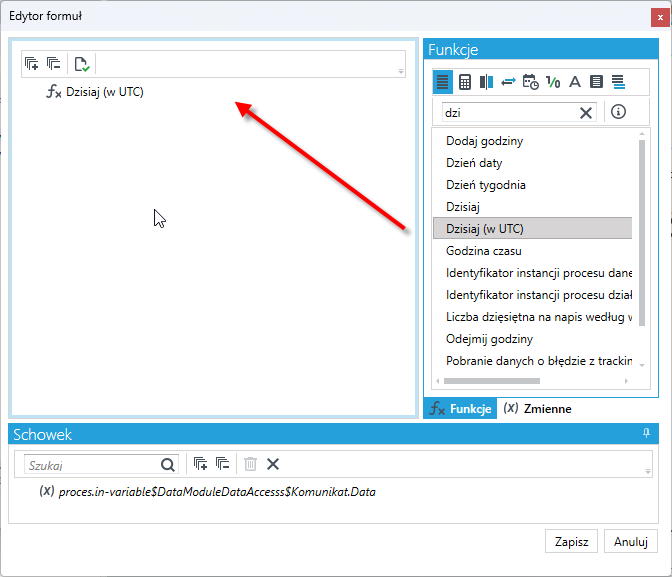Show all functions category icon
672x577 pixels.
(442, 81)
